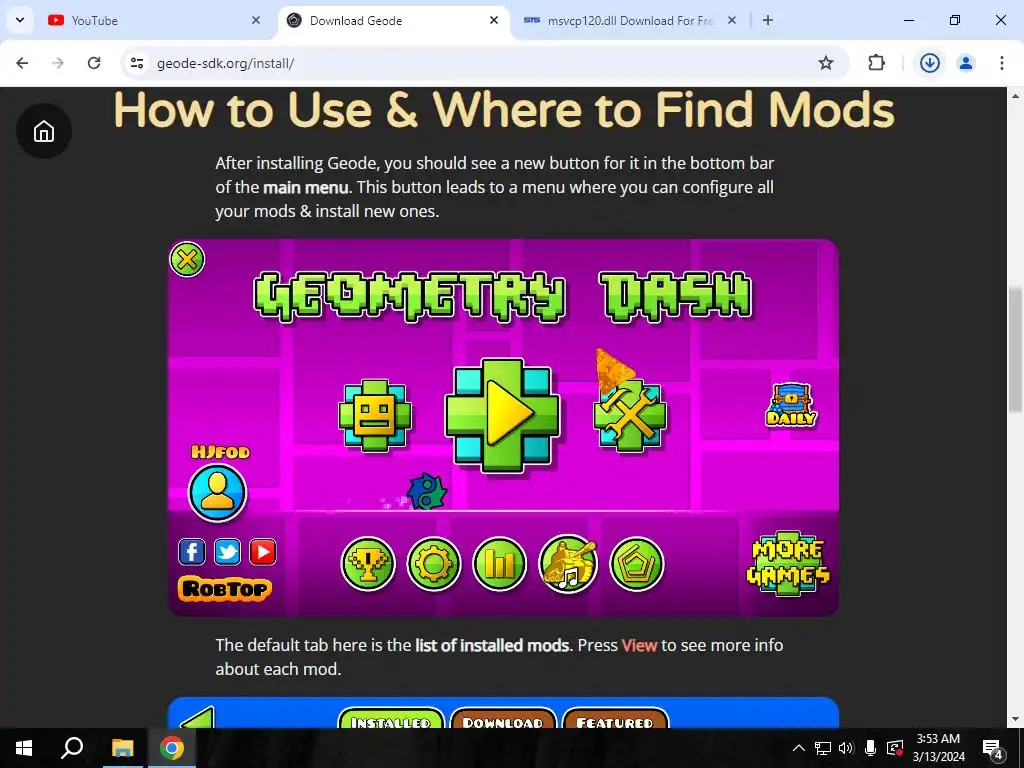The width and height of the screenshot is (1024, 768).
Task: Click the address bar URL
Action: (225, 63)
